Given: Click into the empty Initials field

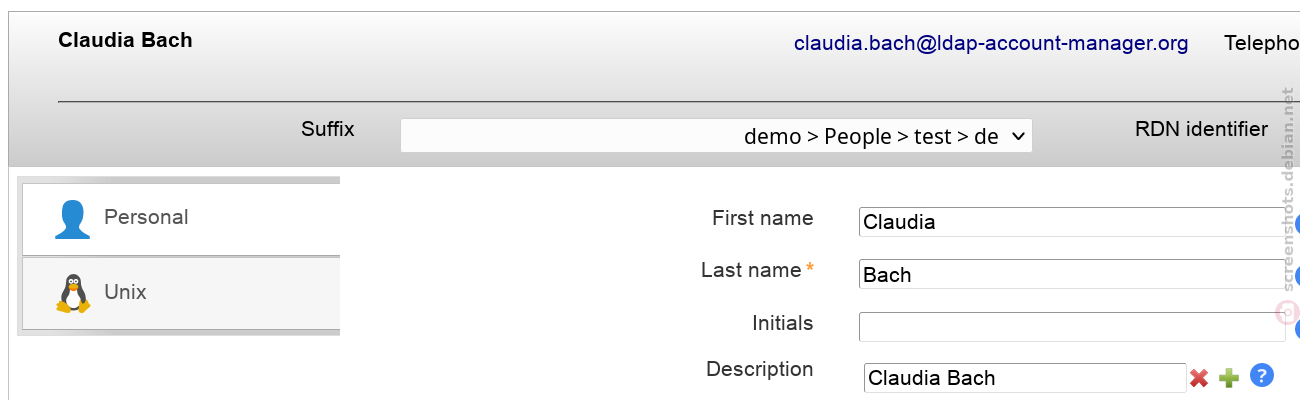Looking at the screenshot, I should point(1072,326).
